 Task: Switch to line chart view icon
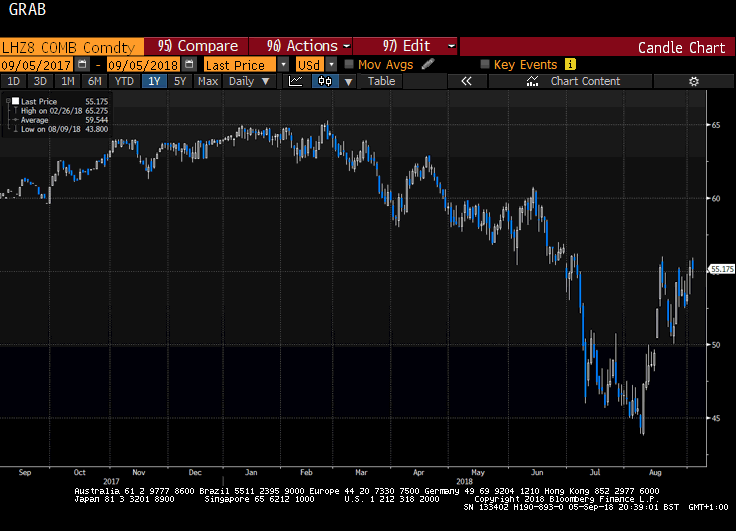296,81
